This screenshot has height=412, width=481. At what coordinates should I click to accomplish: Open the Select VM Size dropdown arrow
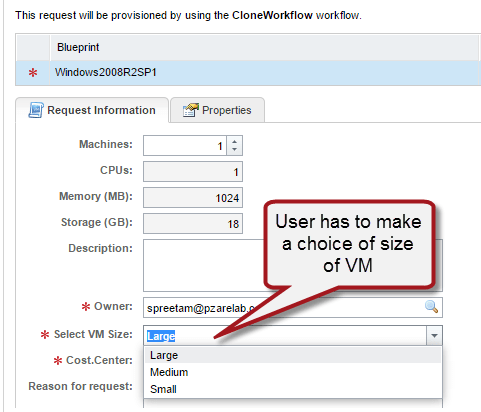(434, 335)
